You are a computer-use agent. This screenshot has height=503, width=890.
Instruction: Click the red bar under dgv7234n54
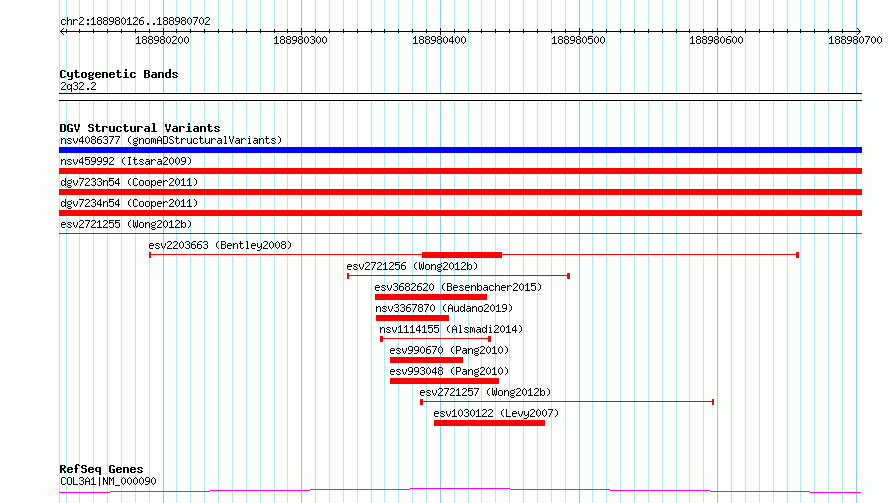click(460, 213)
